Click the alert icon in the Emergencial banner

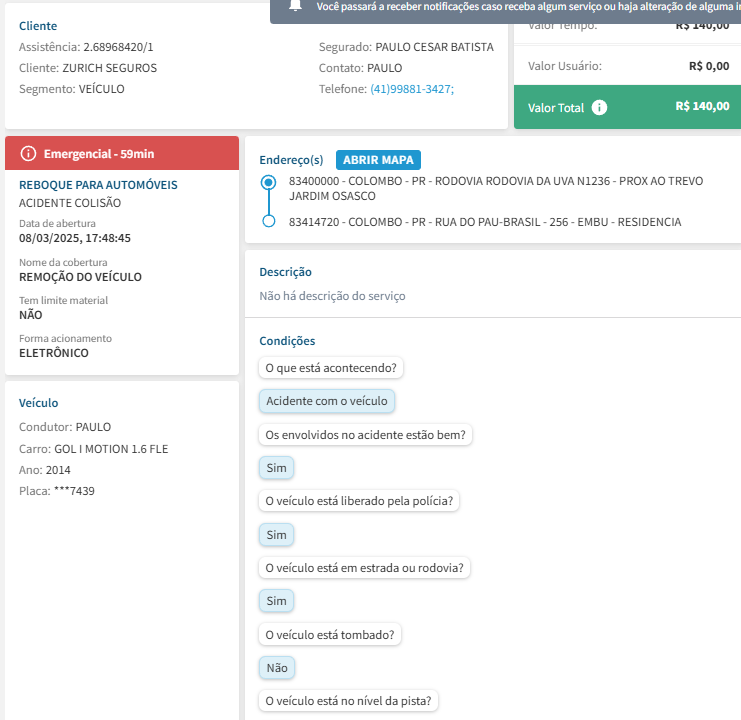click(28, 154)
